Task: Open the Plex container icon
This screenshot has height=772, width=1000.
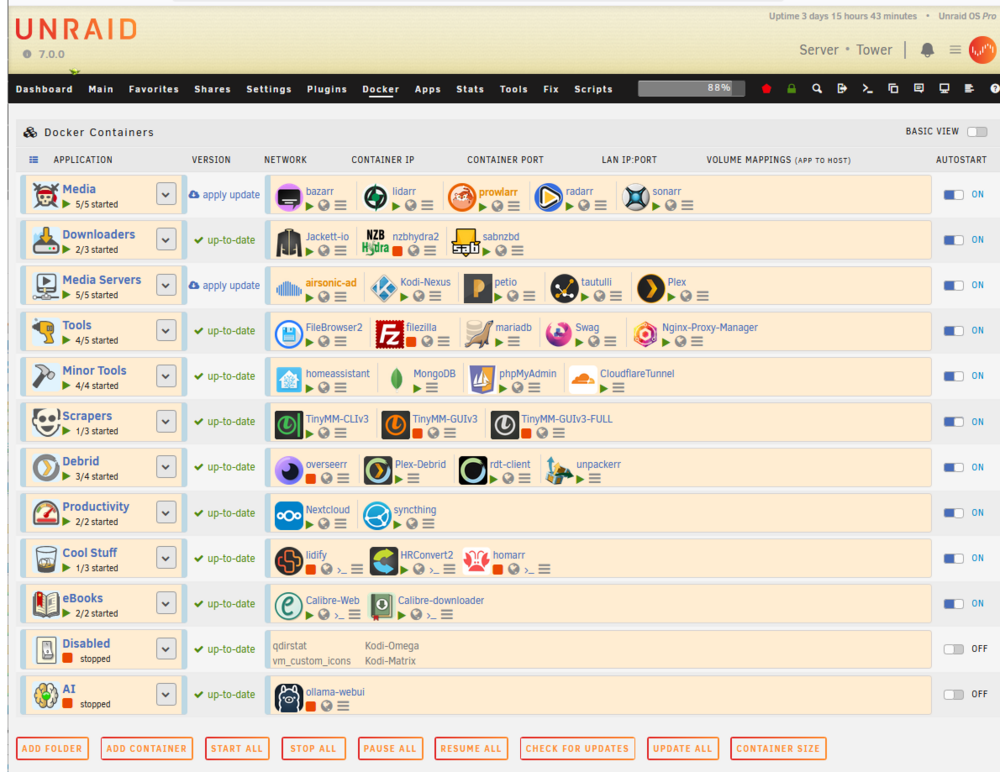Action: [651, 288]
